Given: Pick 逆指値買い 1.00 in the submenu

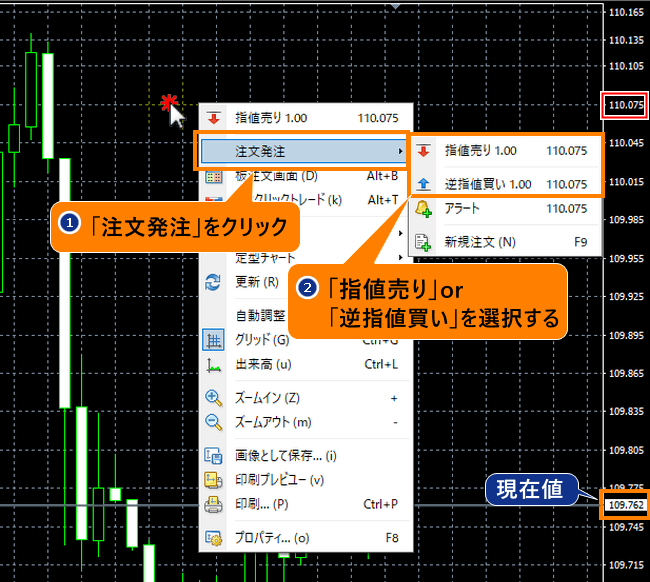Looking at the screenshot, I should click(x=505, y=184).
